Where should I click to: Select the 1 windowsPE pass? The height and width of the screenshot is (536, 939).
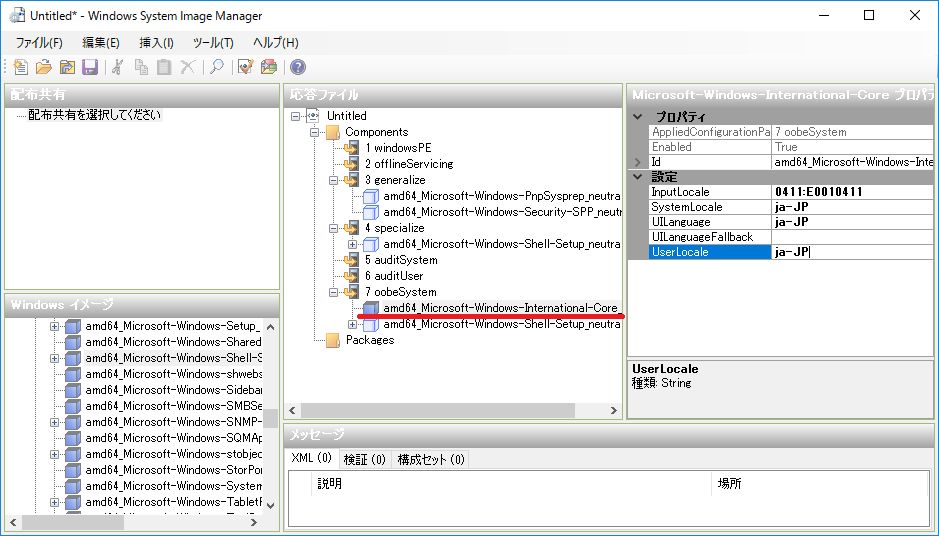pos(398,148)
